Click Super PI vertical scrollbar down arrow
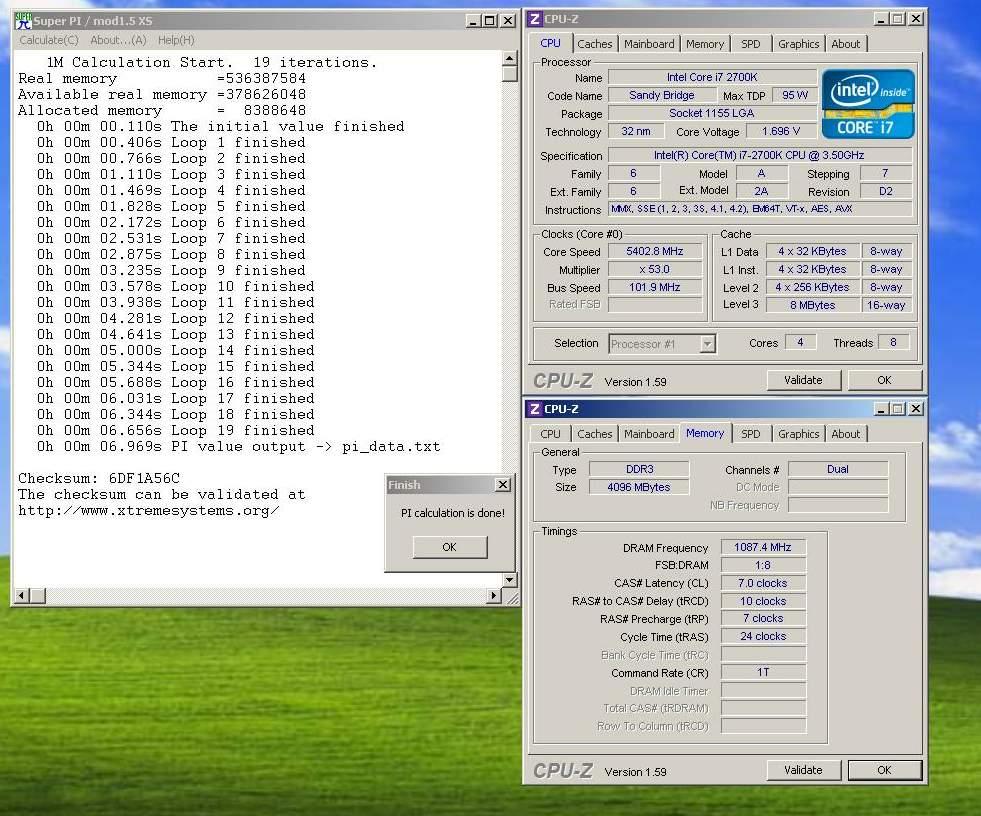The height and width of the screenshot is (816, 981). point(509,580)
